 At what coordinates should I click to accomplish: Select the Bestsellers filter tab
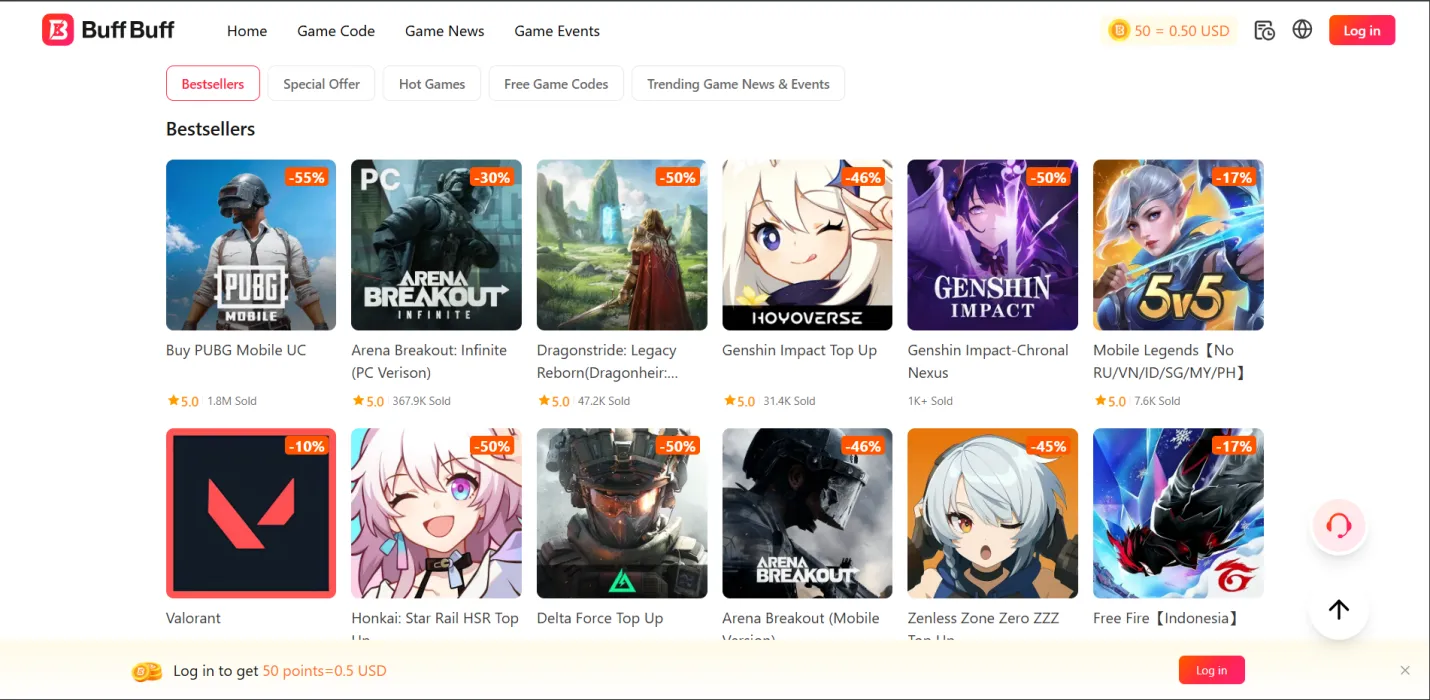[213, 84]
